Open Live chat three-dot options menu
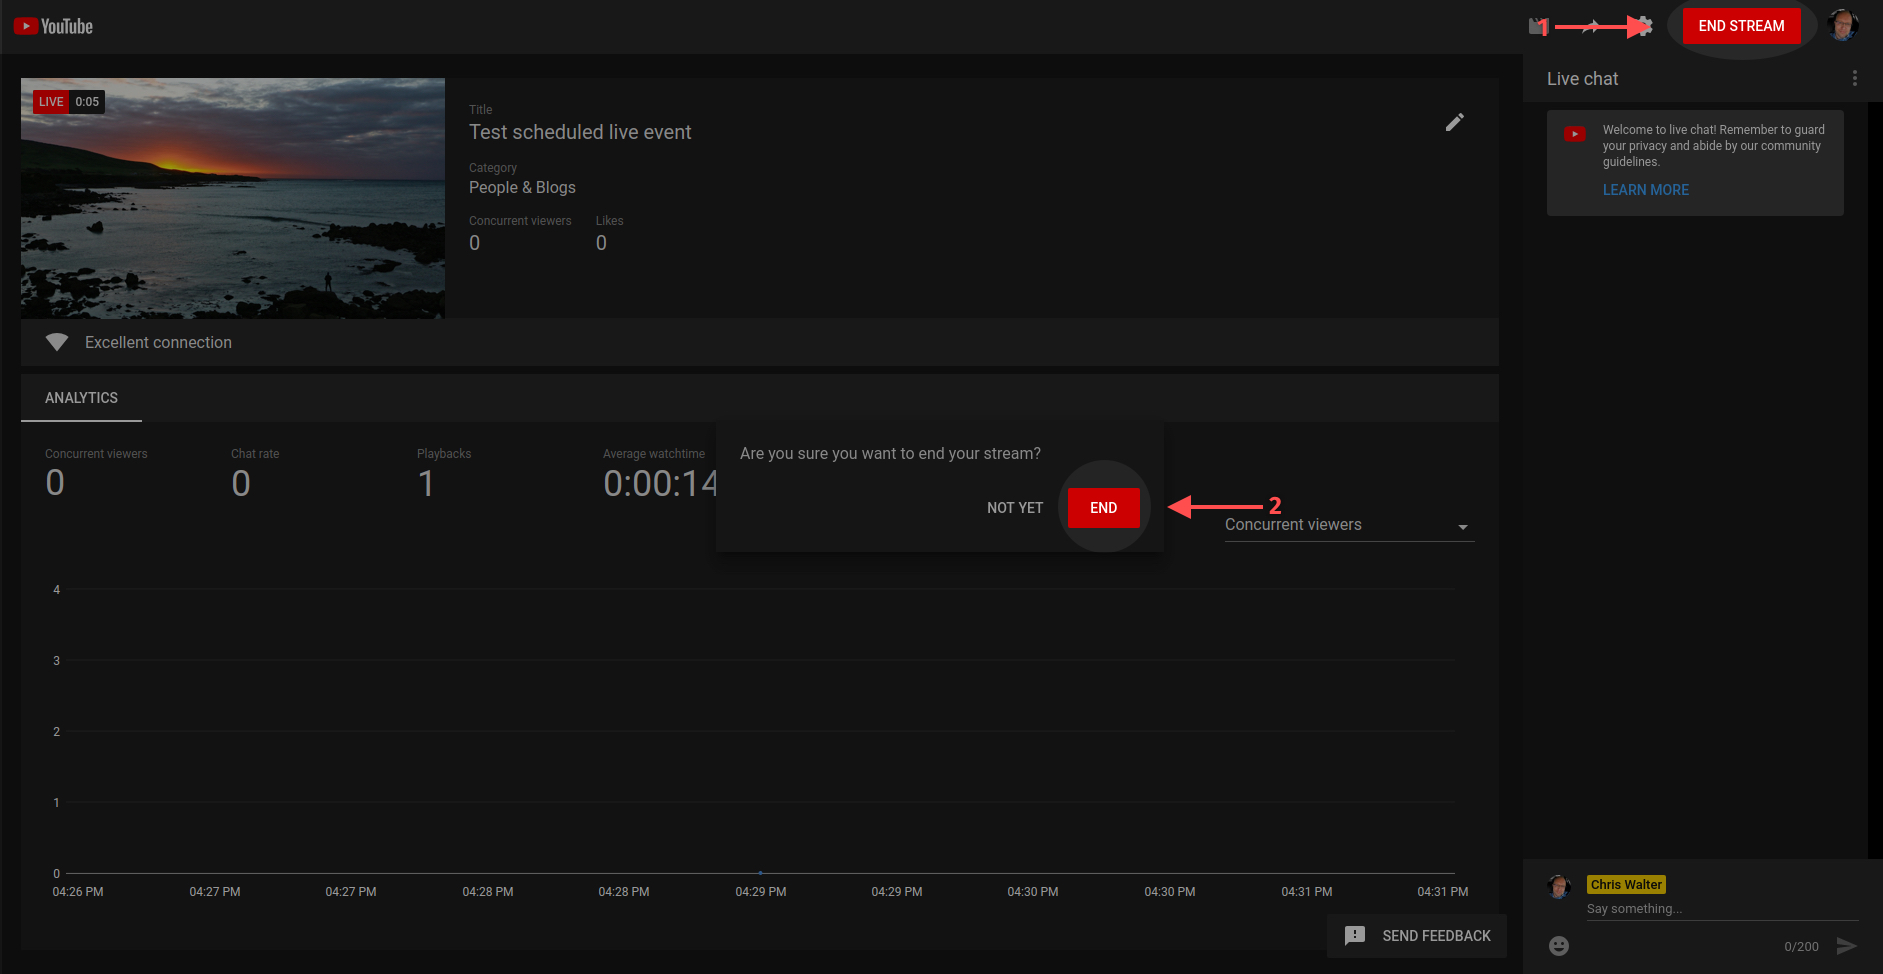Screen dimensions: 1883x974 coord(1854,79)
